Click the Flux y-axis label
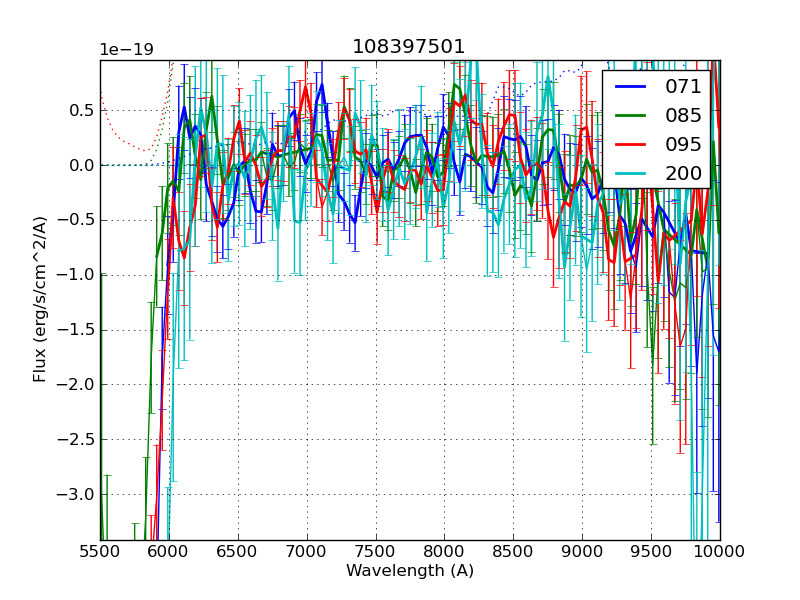This screenshot has height=600, width=800. [x=40, y=300]
